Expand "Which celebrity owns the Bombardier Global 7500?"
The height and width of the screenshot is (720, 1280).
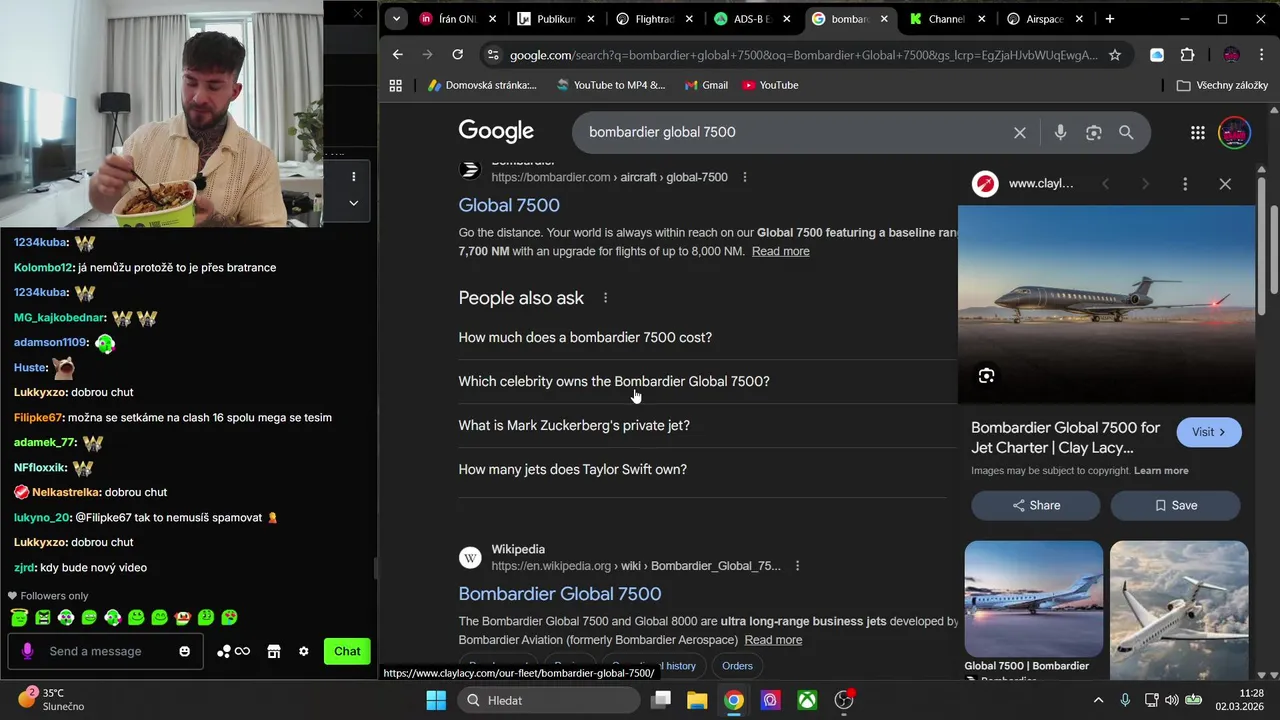(x=708, y=382)
